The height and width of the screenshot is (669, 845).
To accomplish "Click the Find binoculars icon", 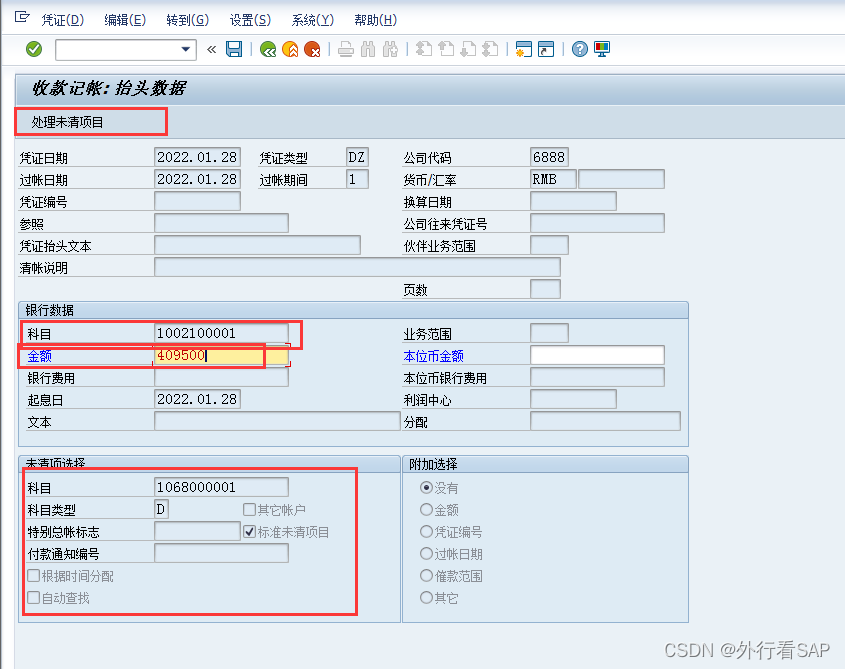I will (368, 49).
